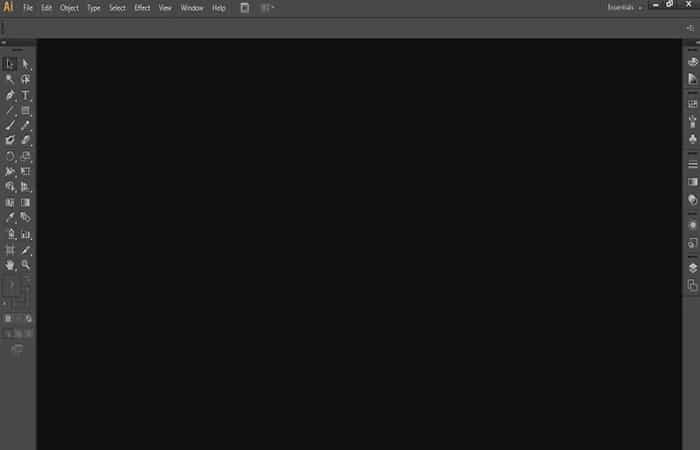Open the View menu

[165, 8]
